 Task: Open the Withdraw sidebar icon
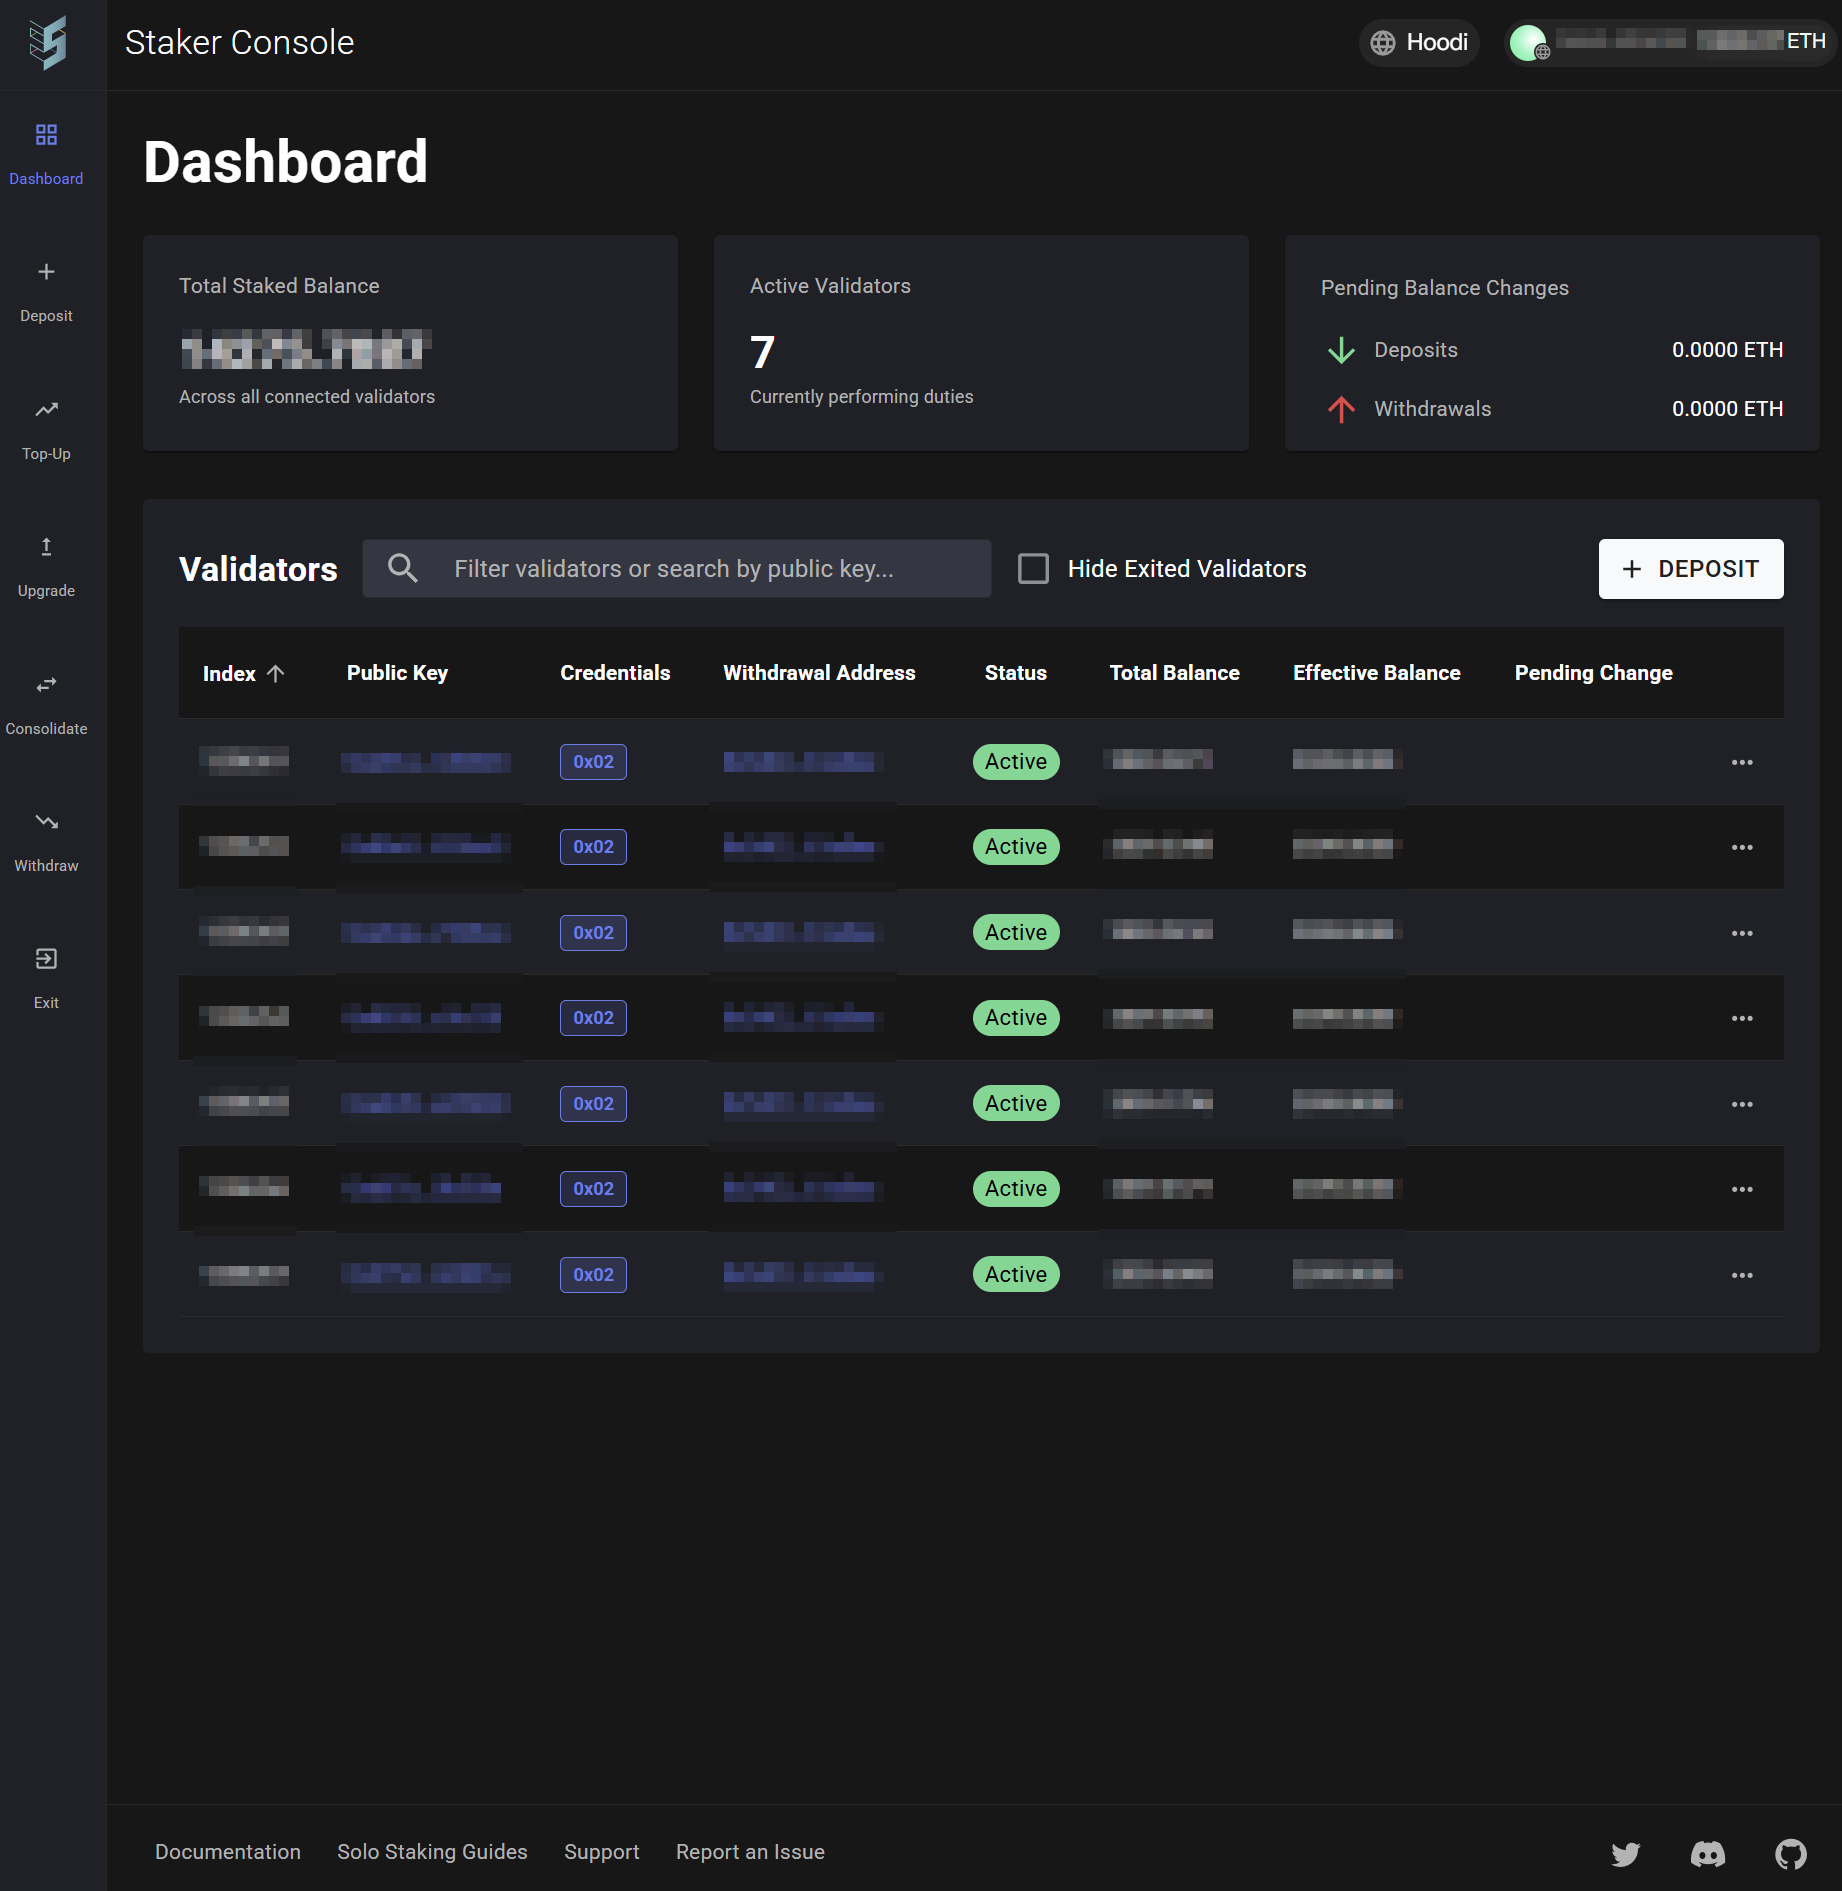(46, 840)
